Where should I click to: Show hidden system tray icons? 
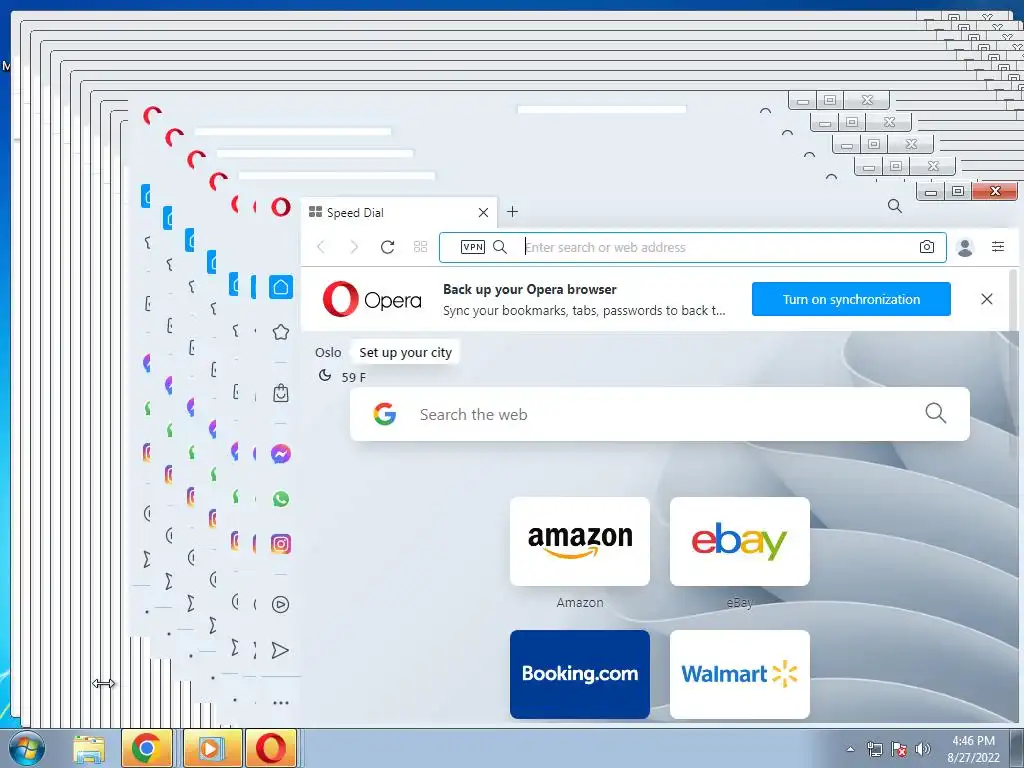(850, 749)
